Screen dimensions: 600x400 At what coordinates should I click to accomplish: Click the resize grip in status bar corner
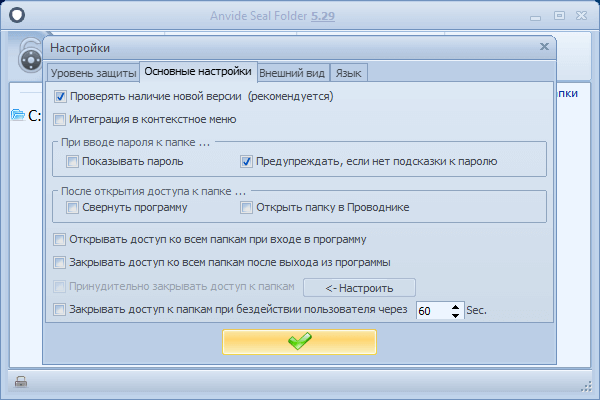[x=586, y=387]
